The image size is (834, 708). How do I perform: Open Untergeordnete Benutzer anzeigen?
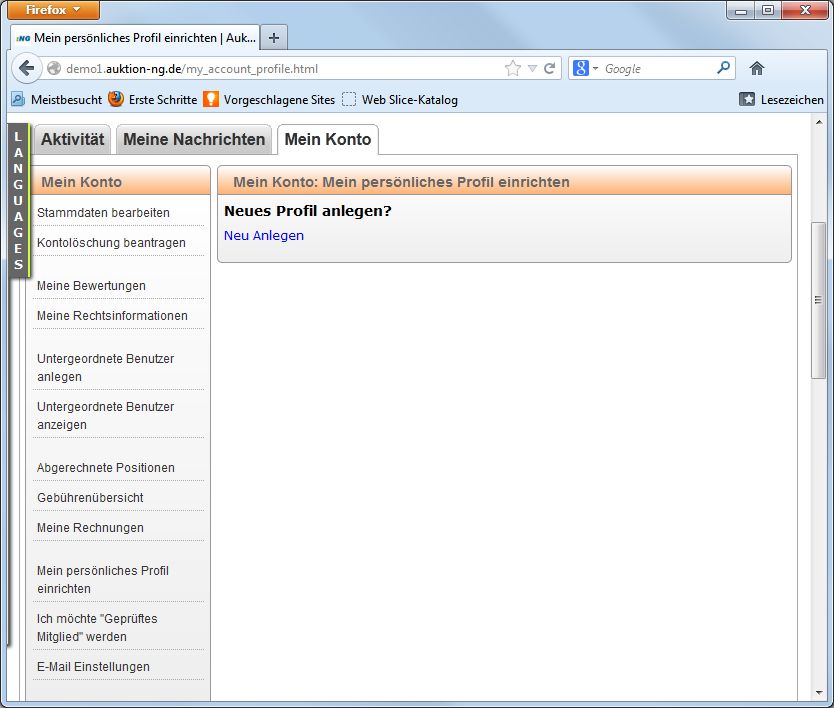105,415
